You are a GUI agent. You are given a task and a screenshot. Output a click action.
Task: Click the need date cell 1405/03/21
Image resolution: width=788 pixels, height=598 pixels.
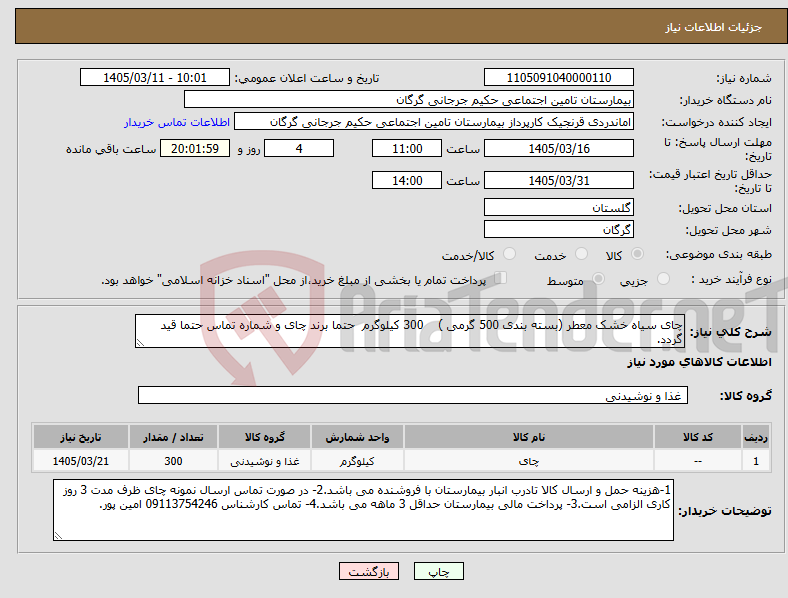[80, 461]
